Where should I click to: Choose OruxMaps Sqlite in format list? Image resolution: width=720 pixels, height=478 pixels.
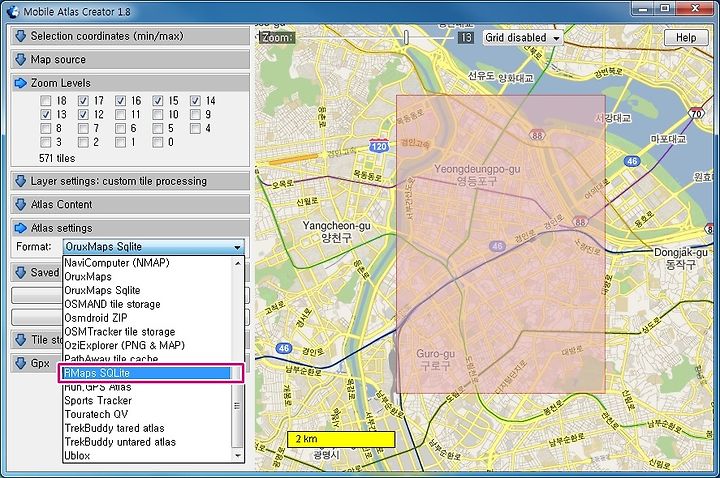(x=147, y=291)
